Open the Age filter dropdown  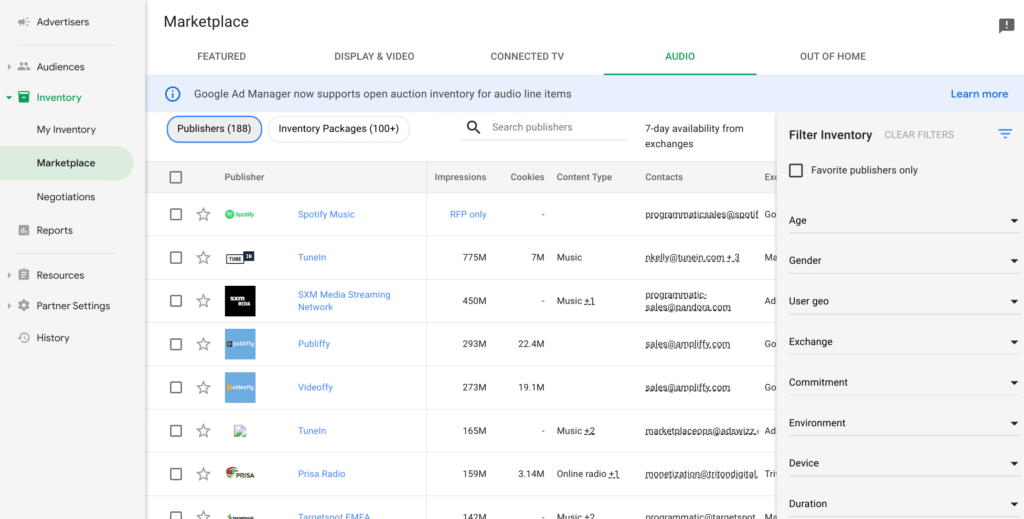click(x=904, y=221)
